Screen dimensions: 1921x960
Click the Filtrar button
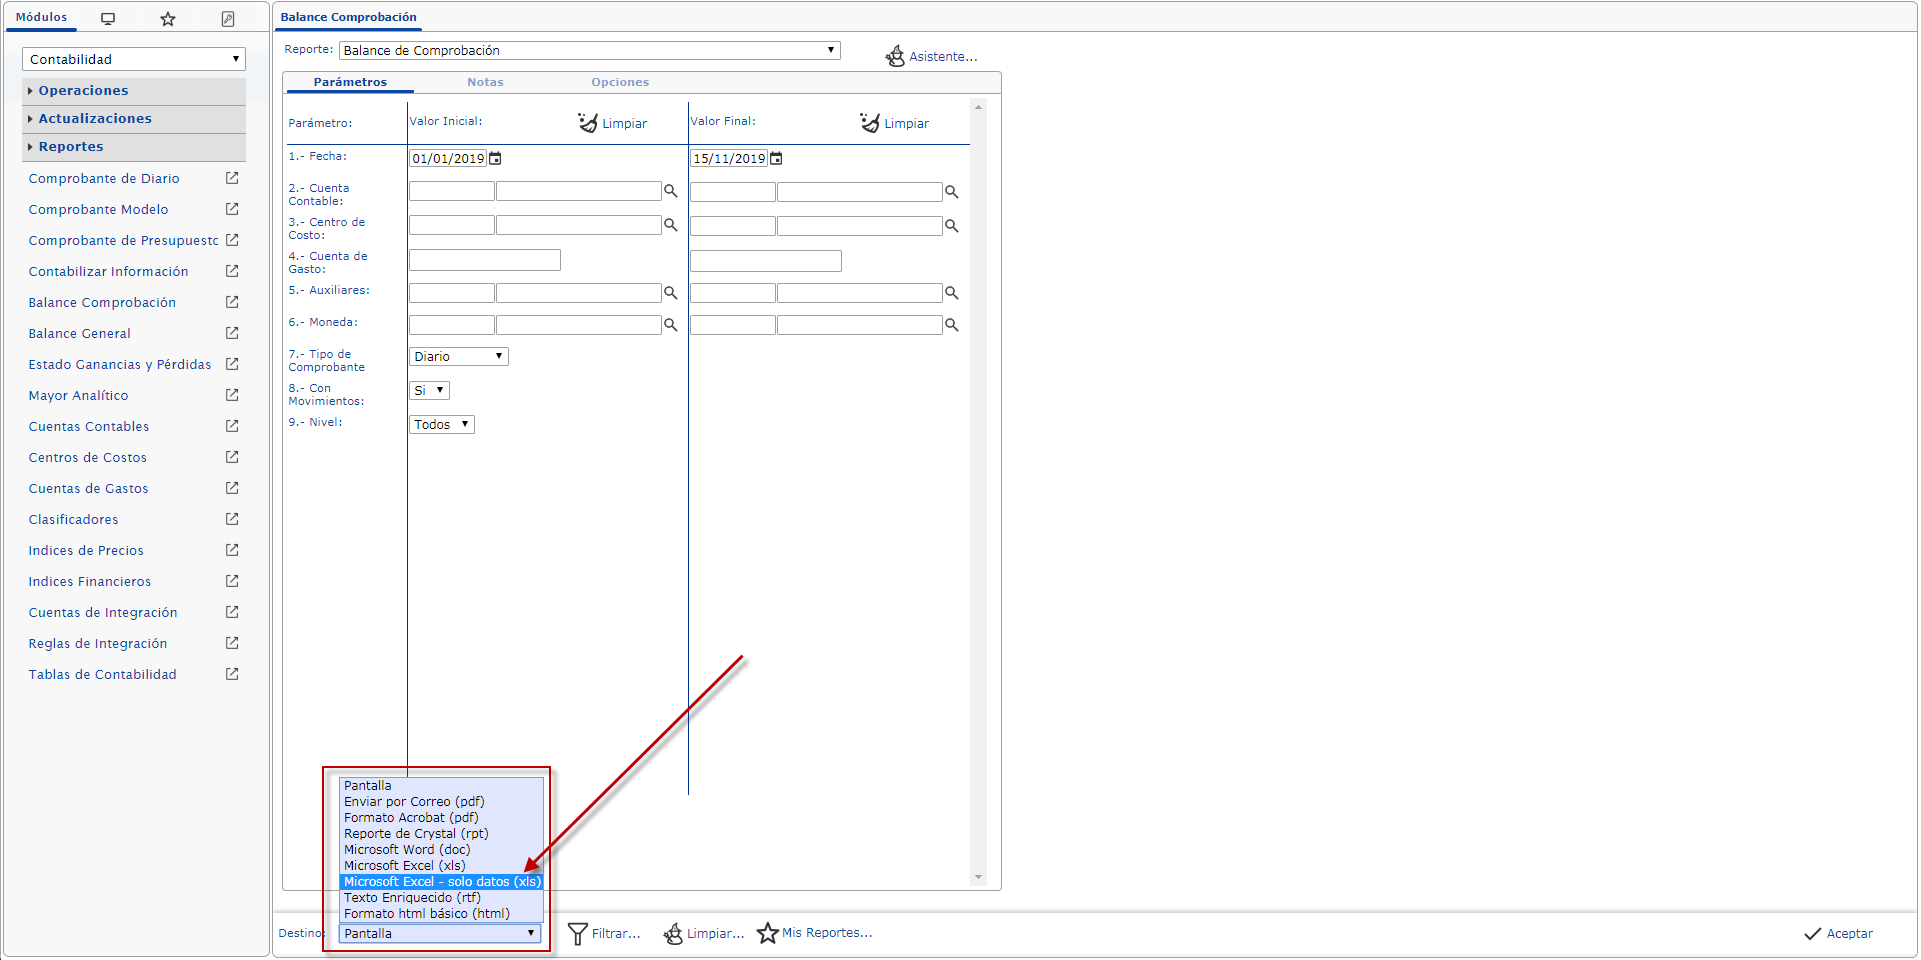click(x=604, y=933)
